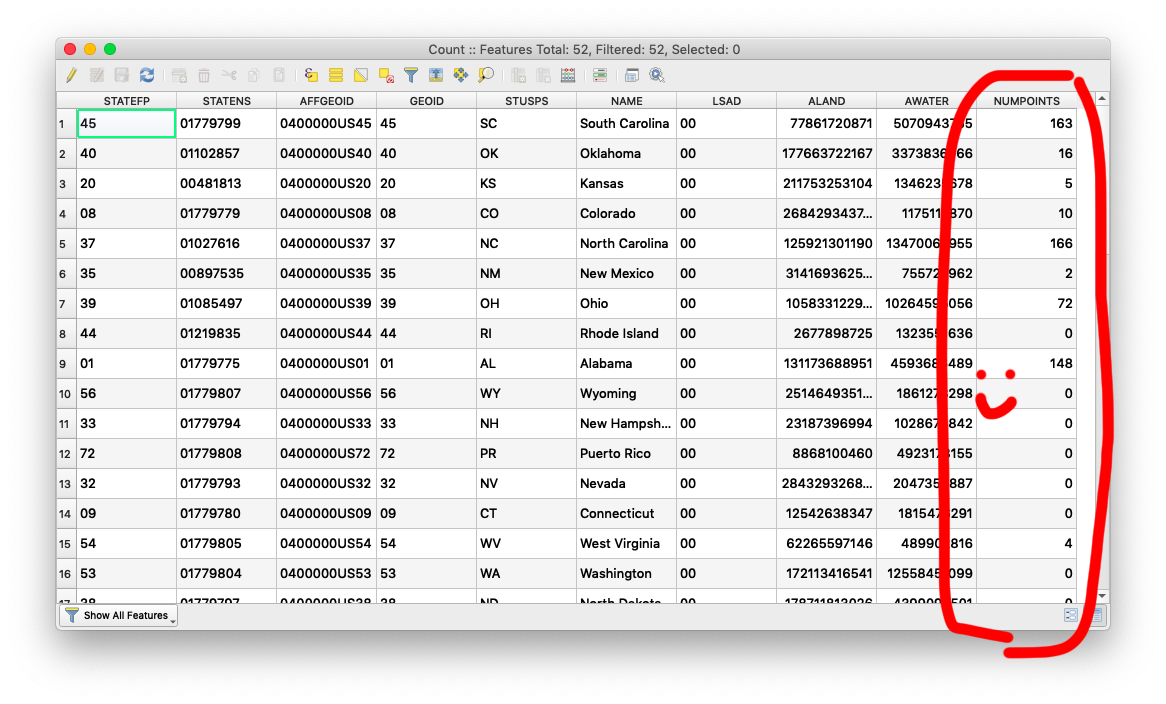This screenshot has height=704, width=1166.
Task: Click Move selection to top icon
Action: tap(436, 75)
